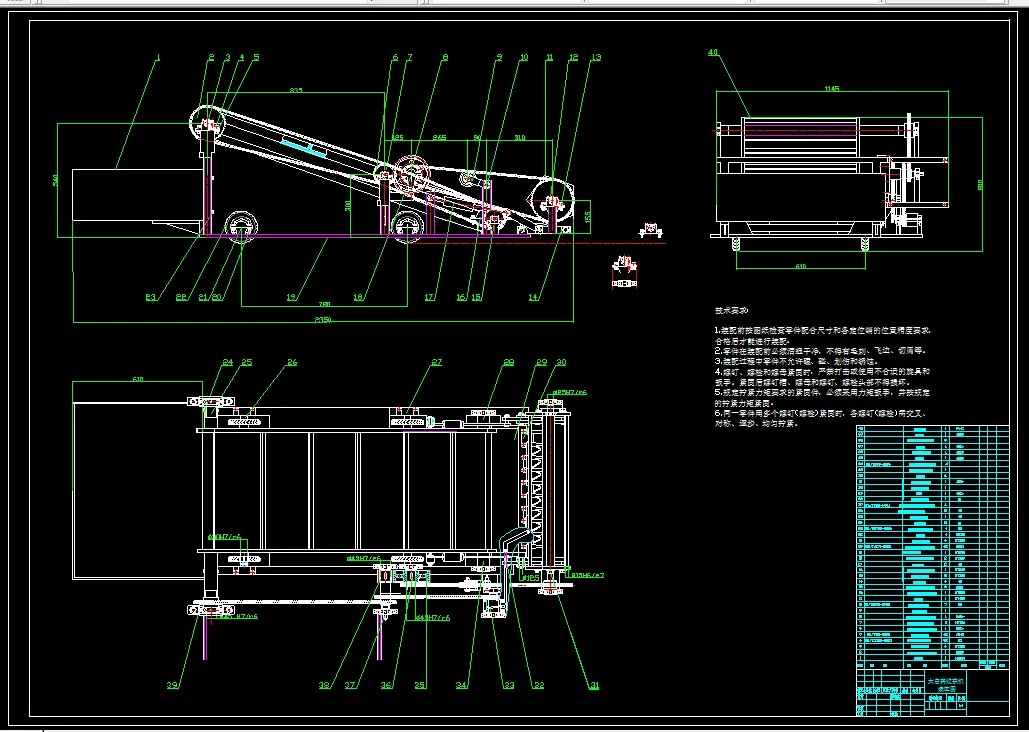The image size is (1029, 732).
Task: Click the 610 dimension in plan view
Action: click(138, 379)
